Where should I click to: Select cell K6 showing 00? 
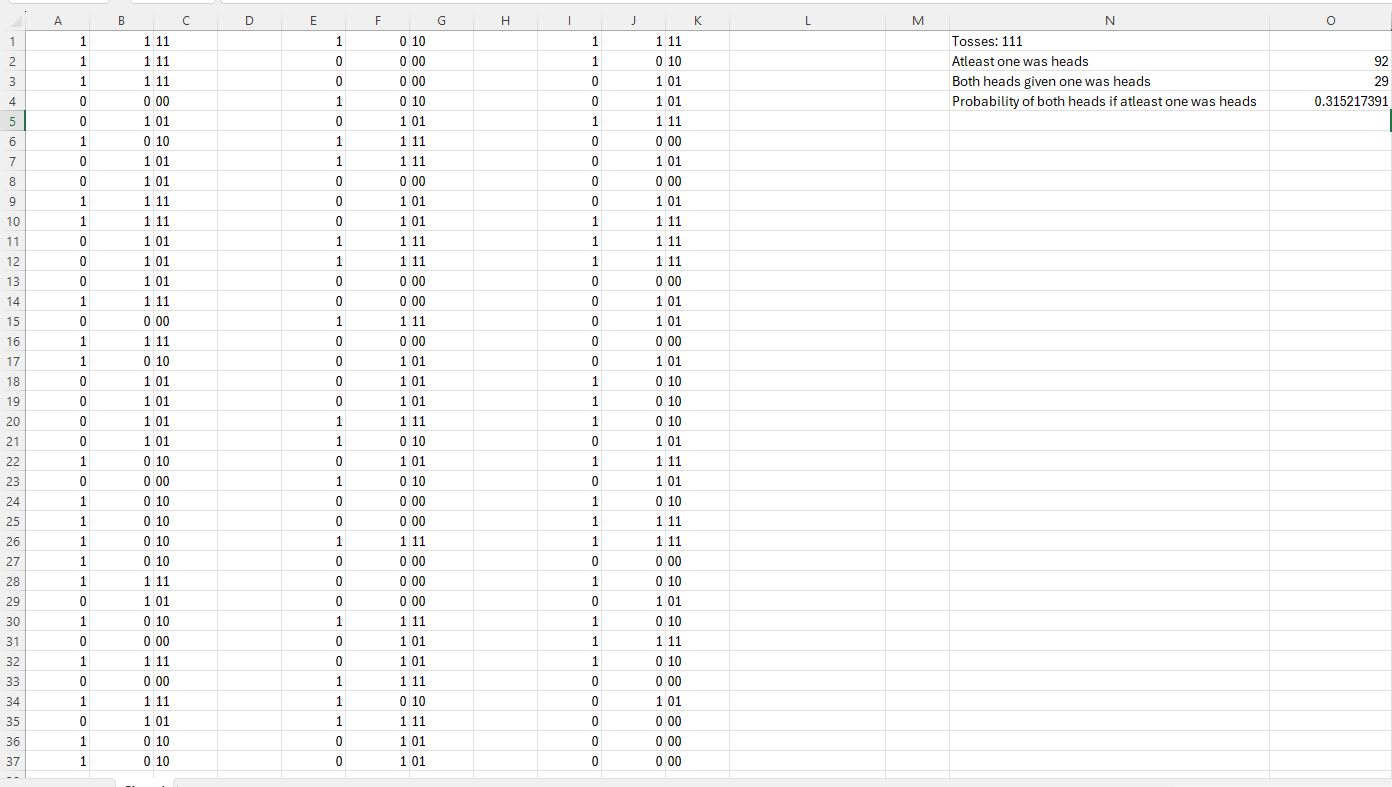[x=697, y=141]
